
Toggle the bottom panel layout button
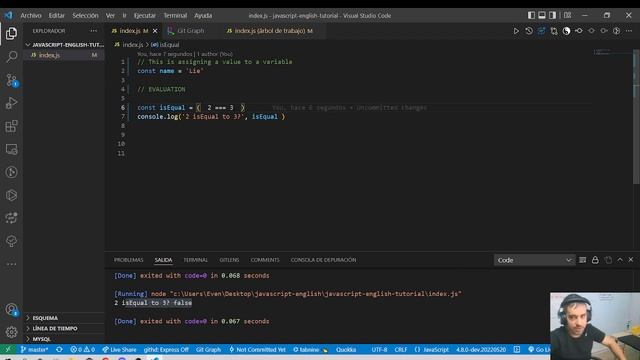[x=542, y=15]
